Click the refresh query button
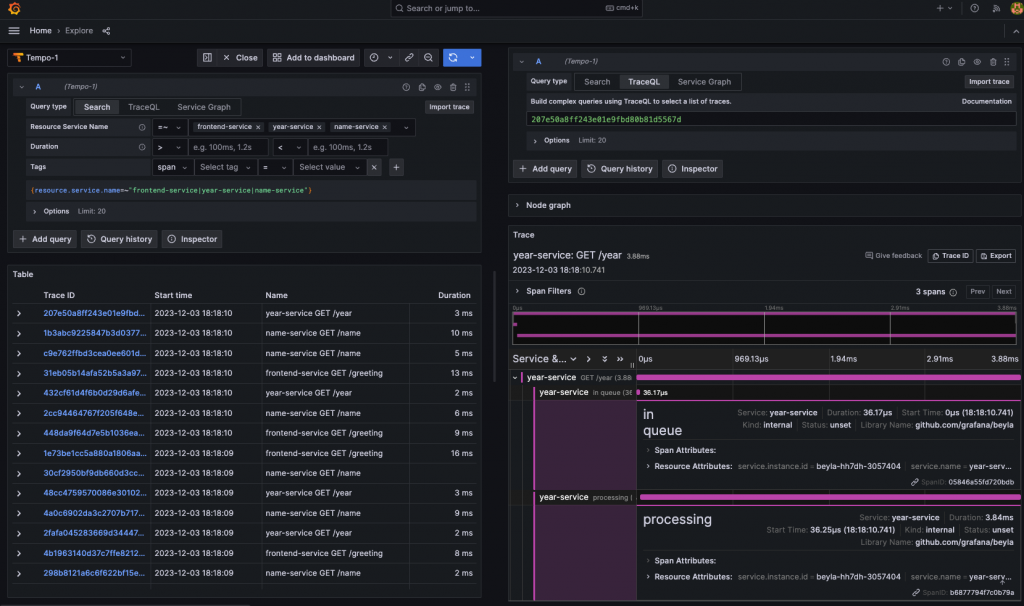Image resolution: width=1024 pixels, height=606 pixels. click(454, 58)
